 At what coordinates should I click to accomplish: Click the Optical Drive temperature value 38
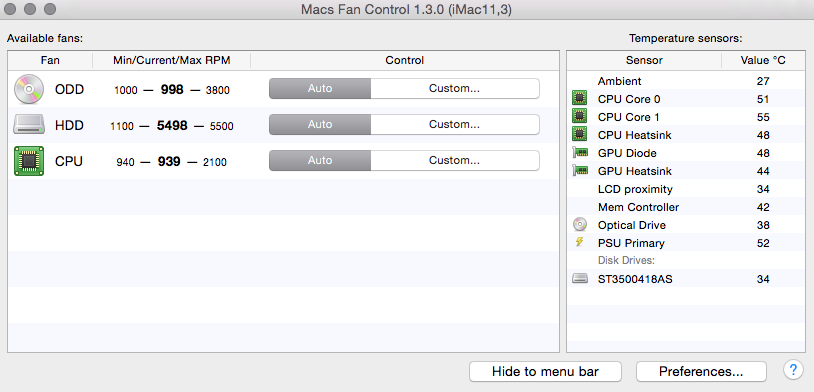tap(763, 225)
